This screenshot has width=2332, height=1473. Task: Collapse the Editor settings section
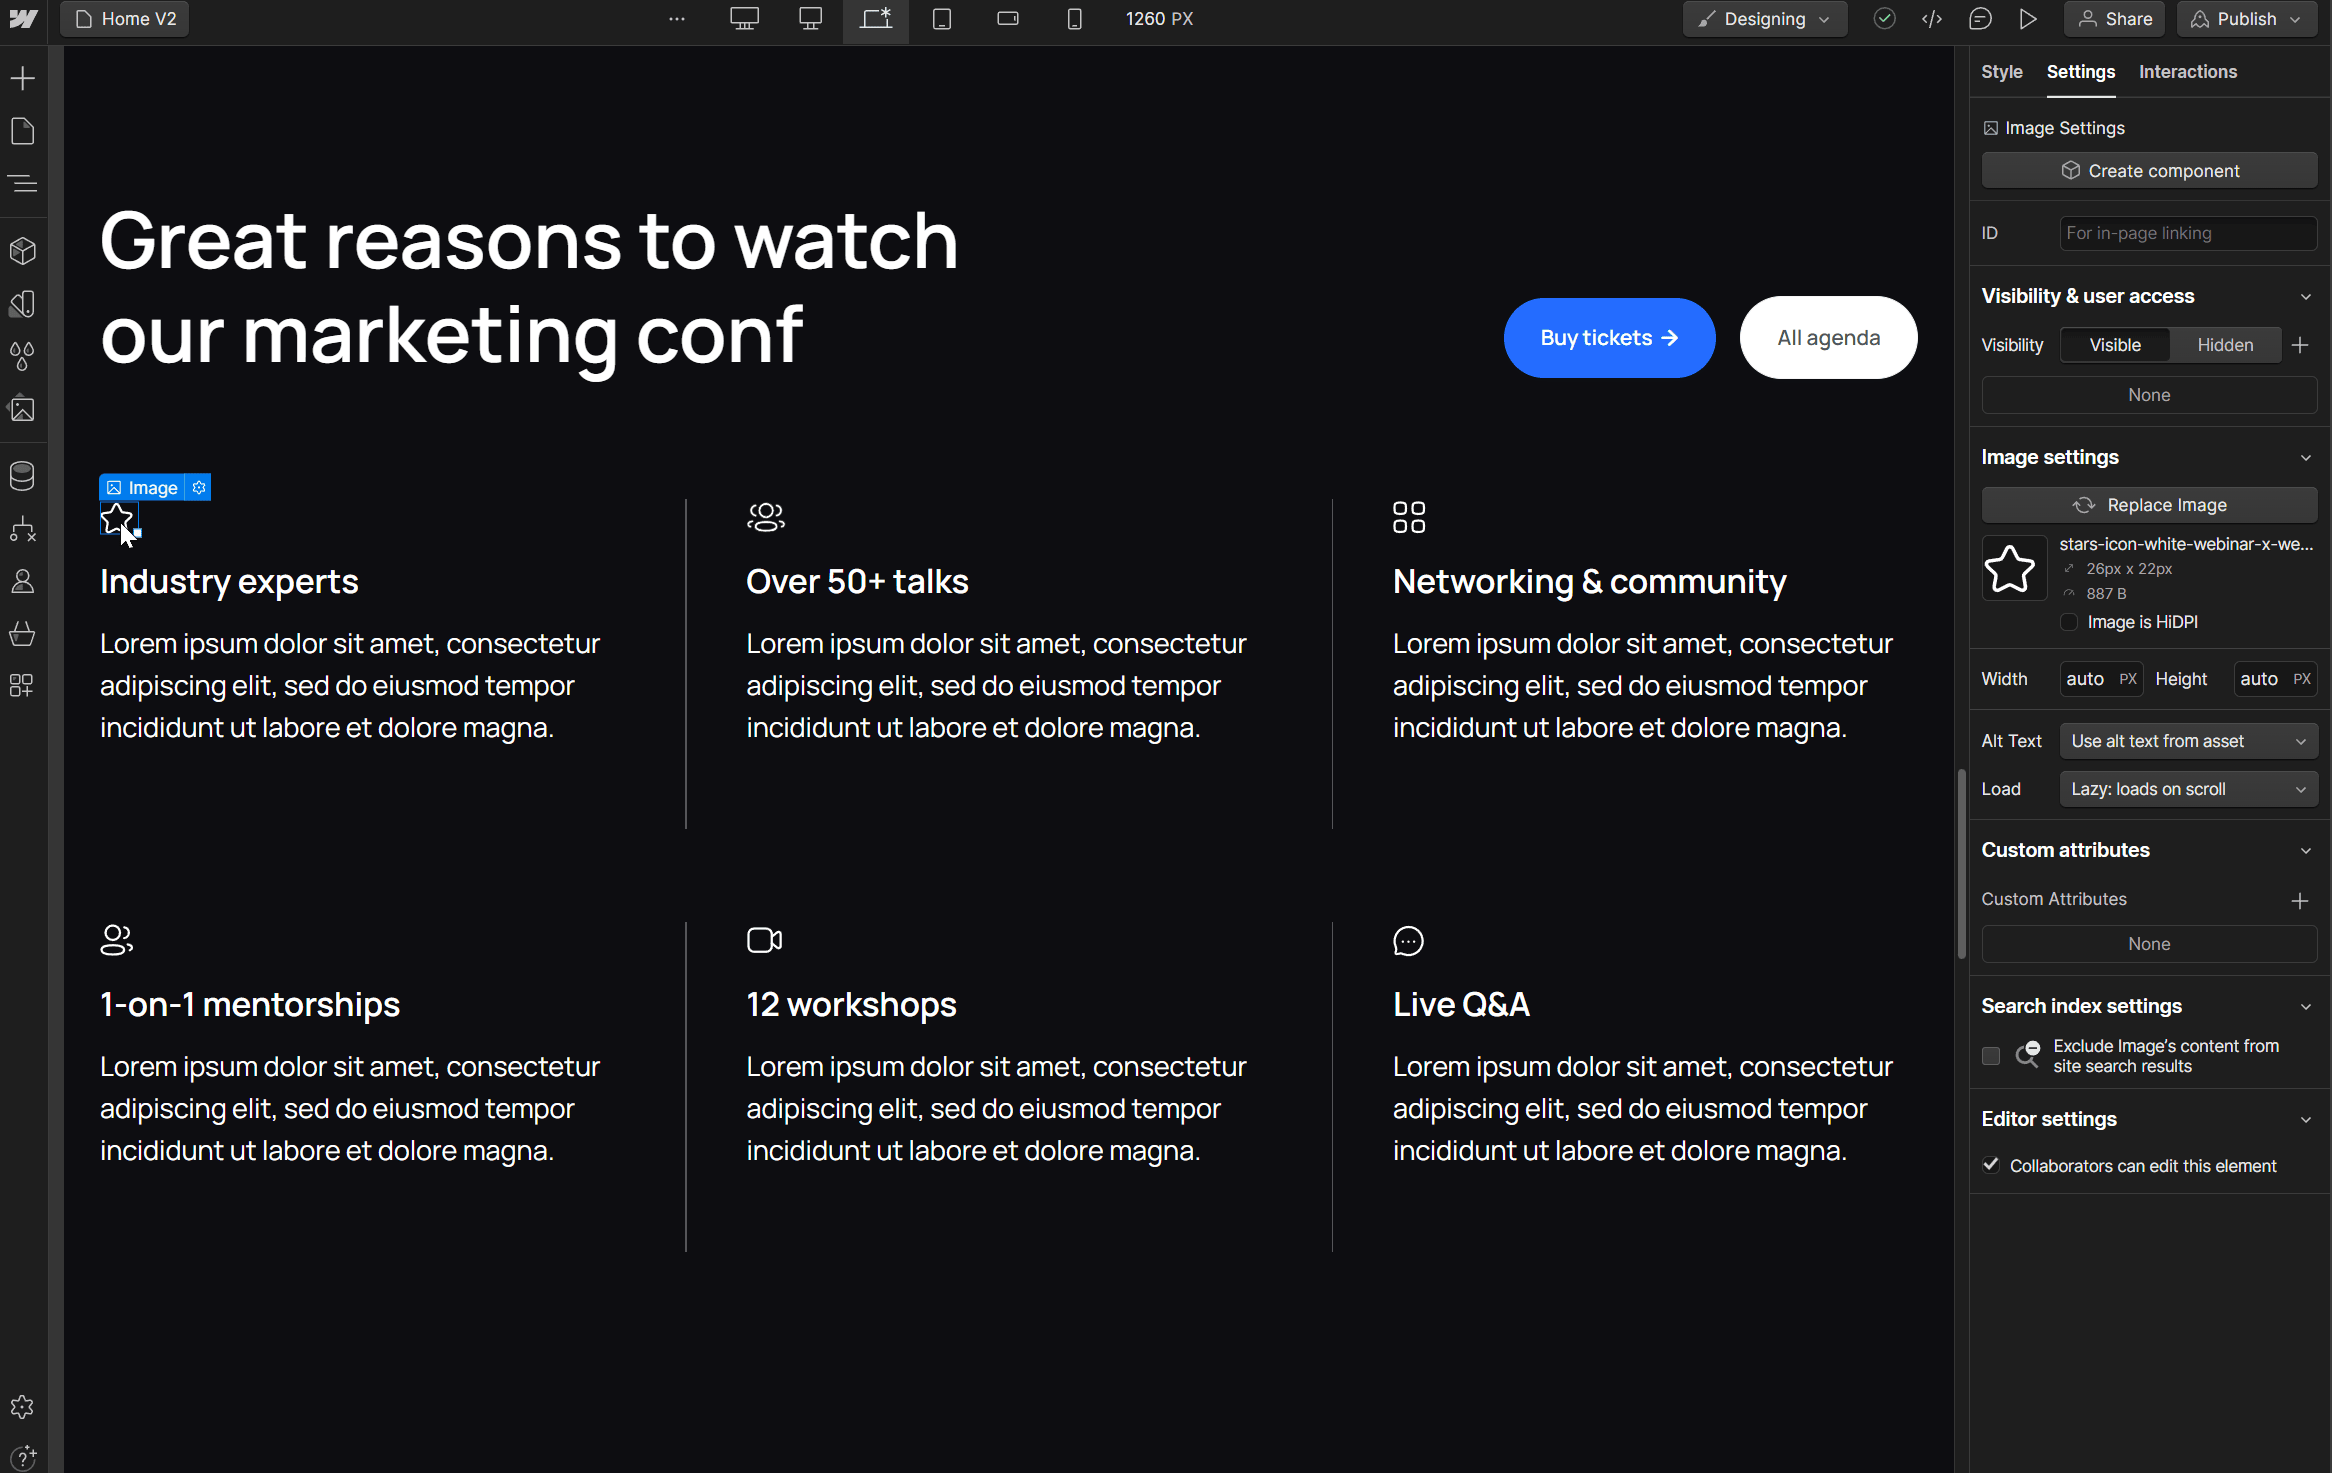2306,1120
